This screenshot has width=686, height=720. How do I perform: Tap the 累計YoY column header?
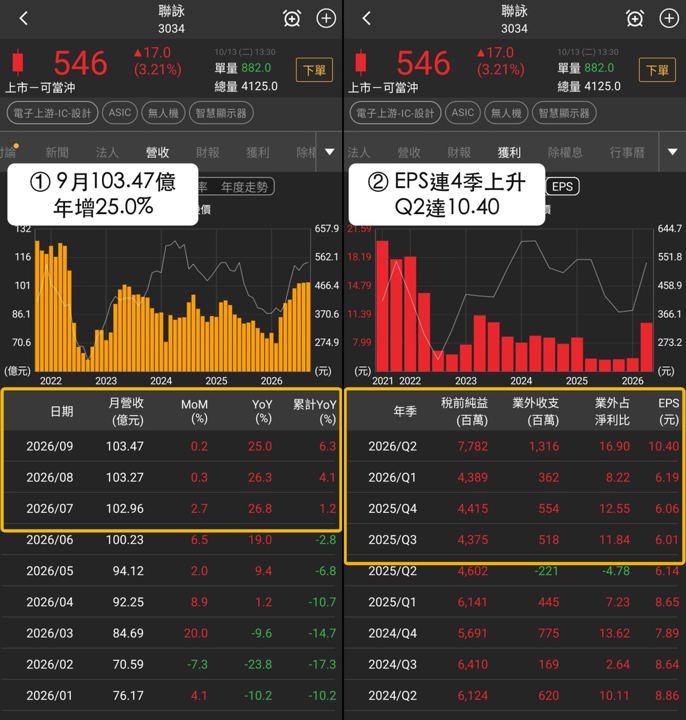315,411
